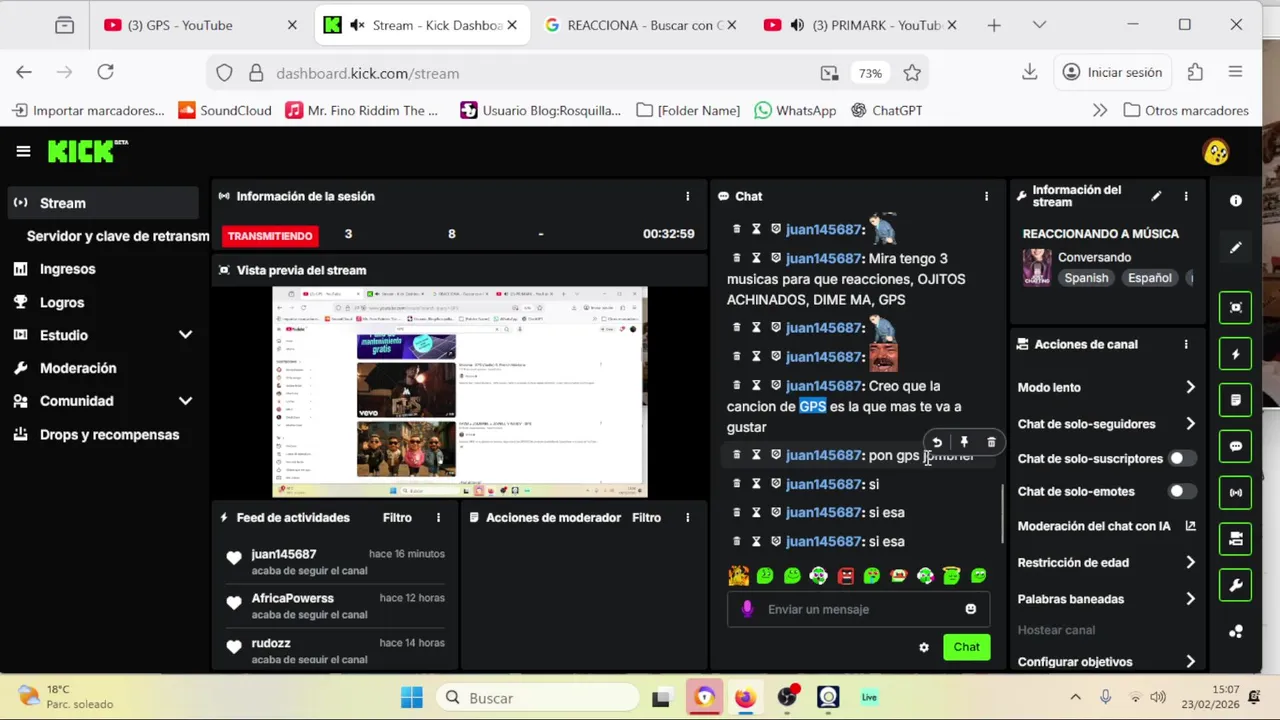
Task: Open Moderación del chat con IA link
Action: point(1106,526)
